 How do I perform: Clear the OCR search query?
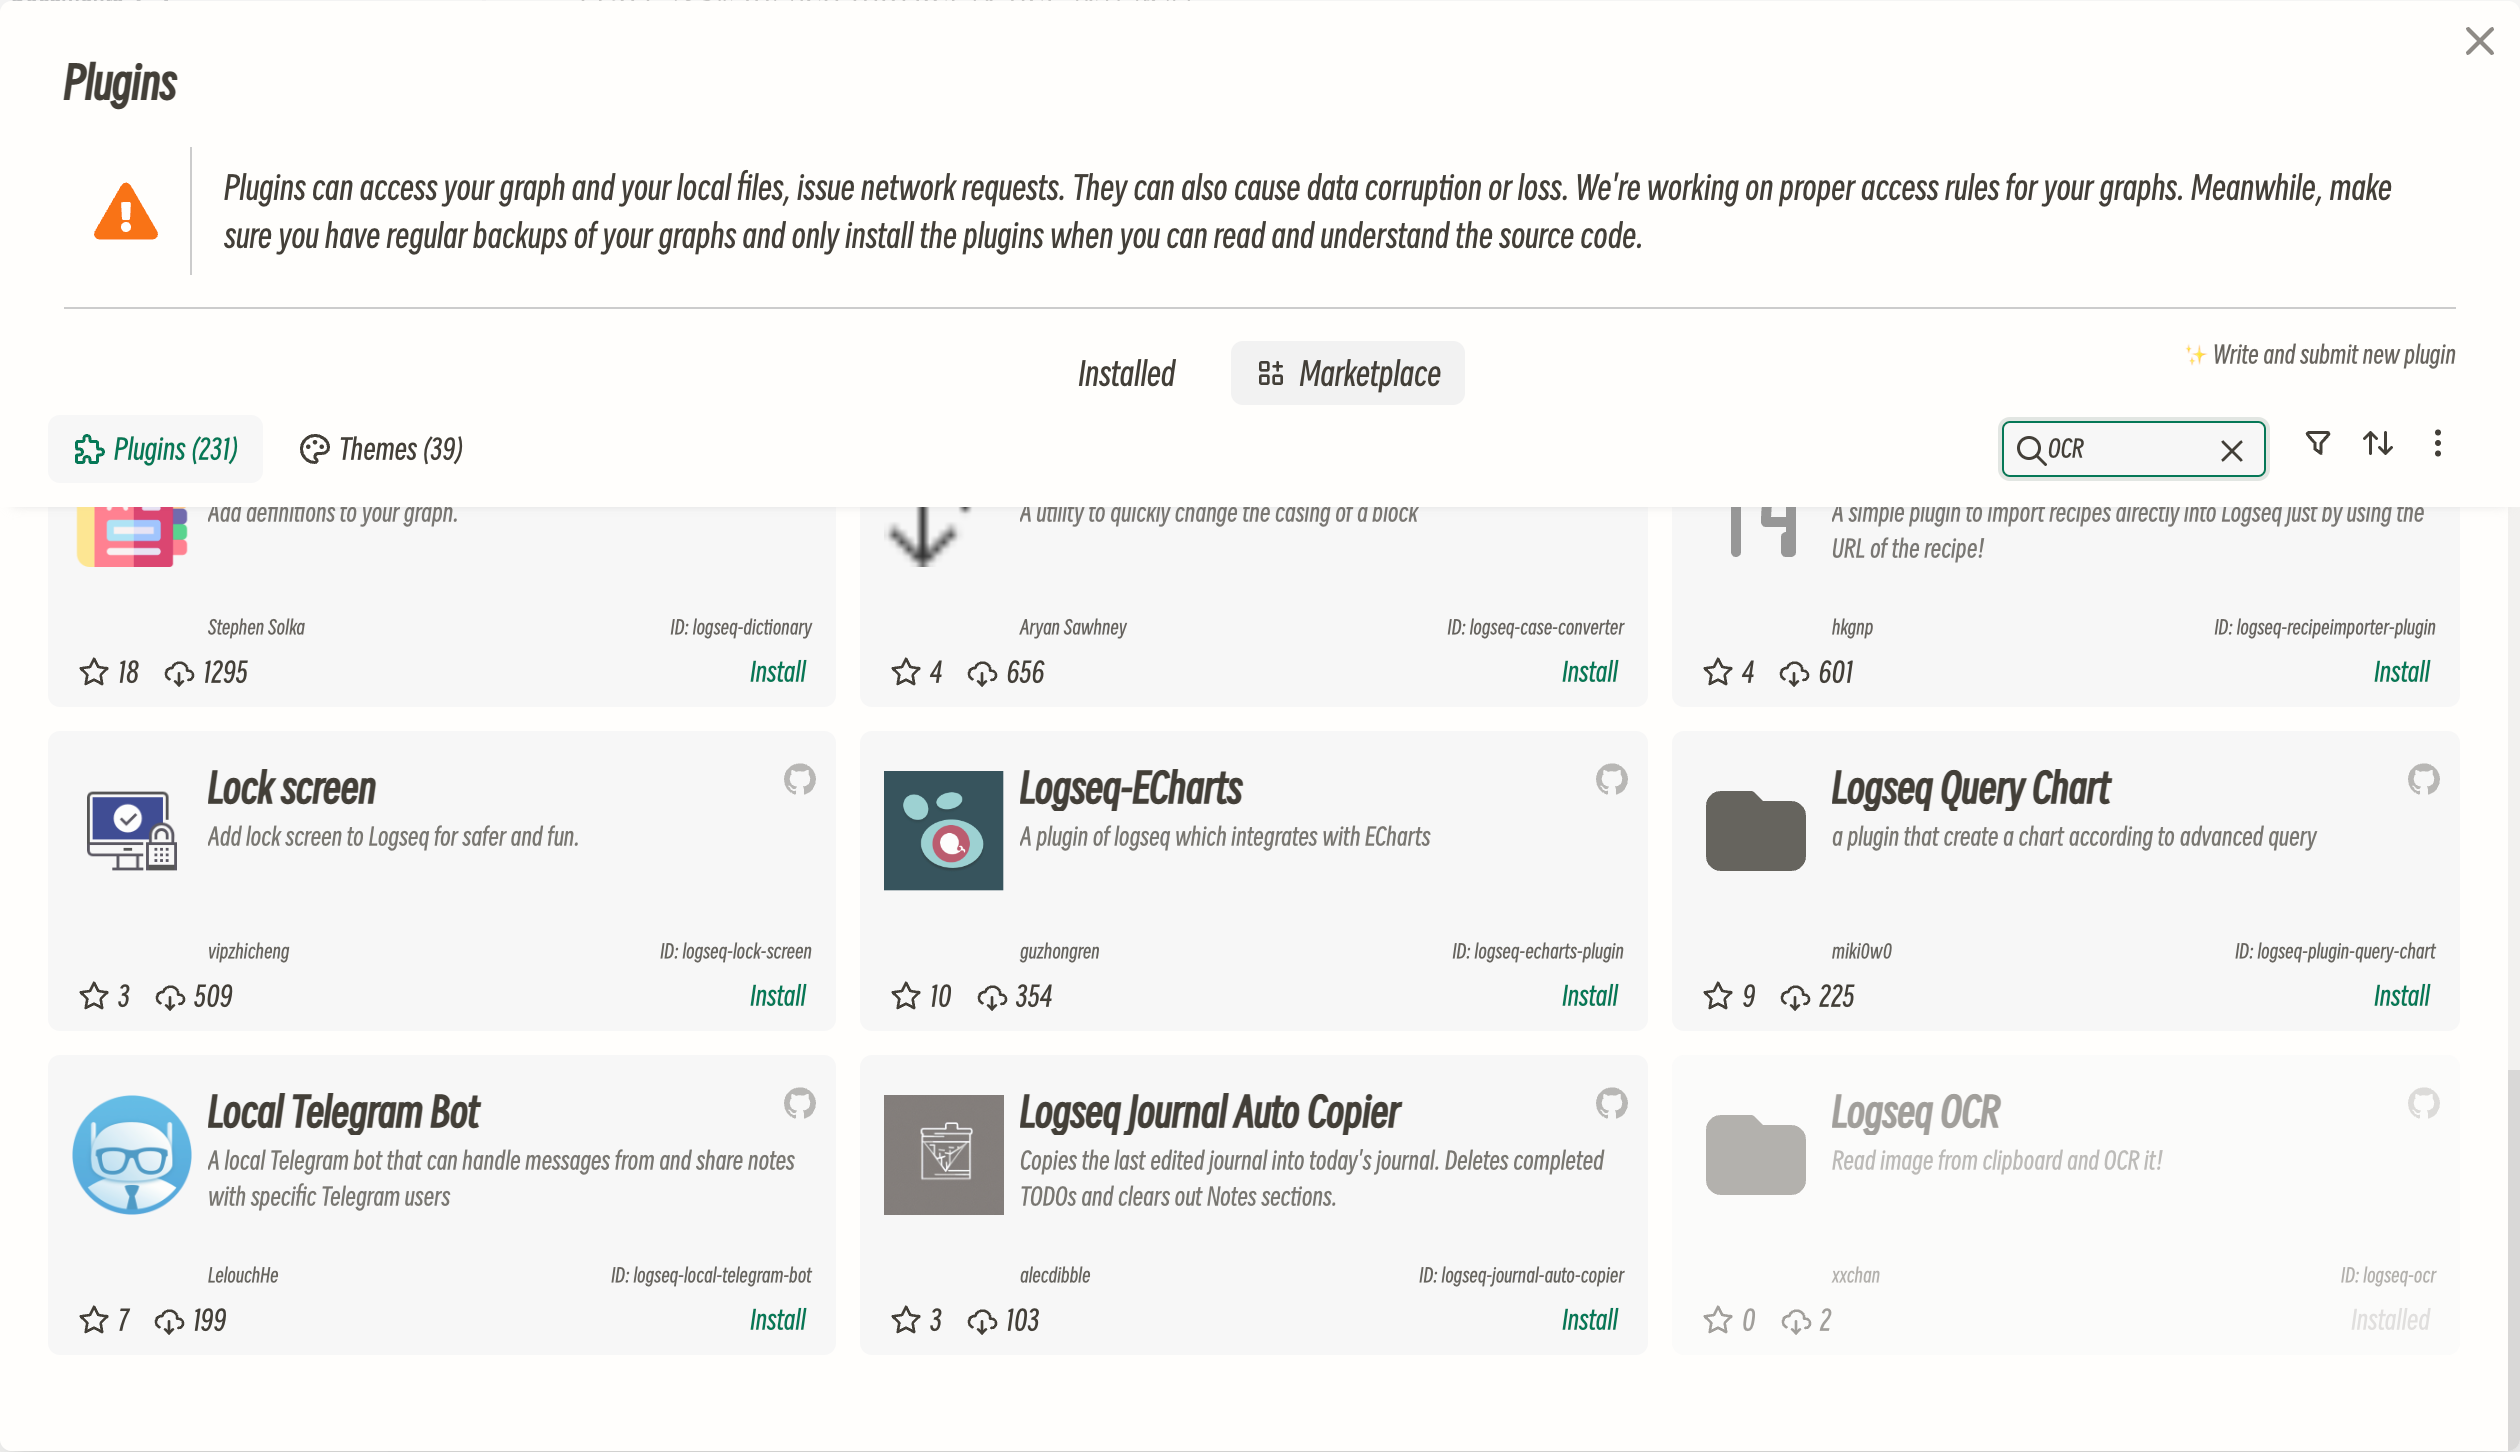2232,451
